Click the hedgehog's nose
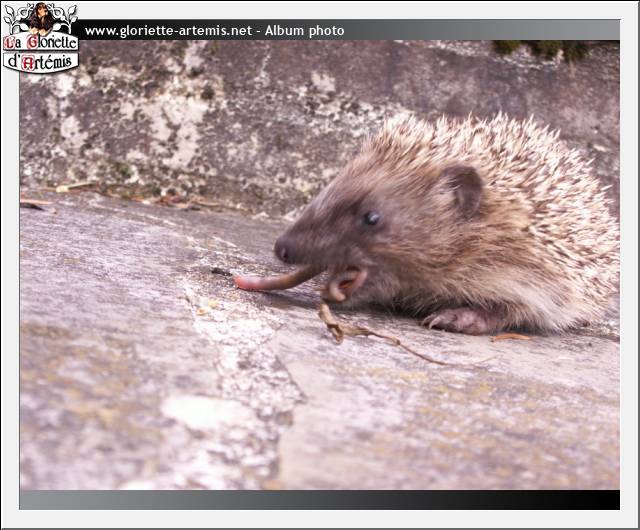The height and width of the screenshot is (530, 640). point(283,251)
